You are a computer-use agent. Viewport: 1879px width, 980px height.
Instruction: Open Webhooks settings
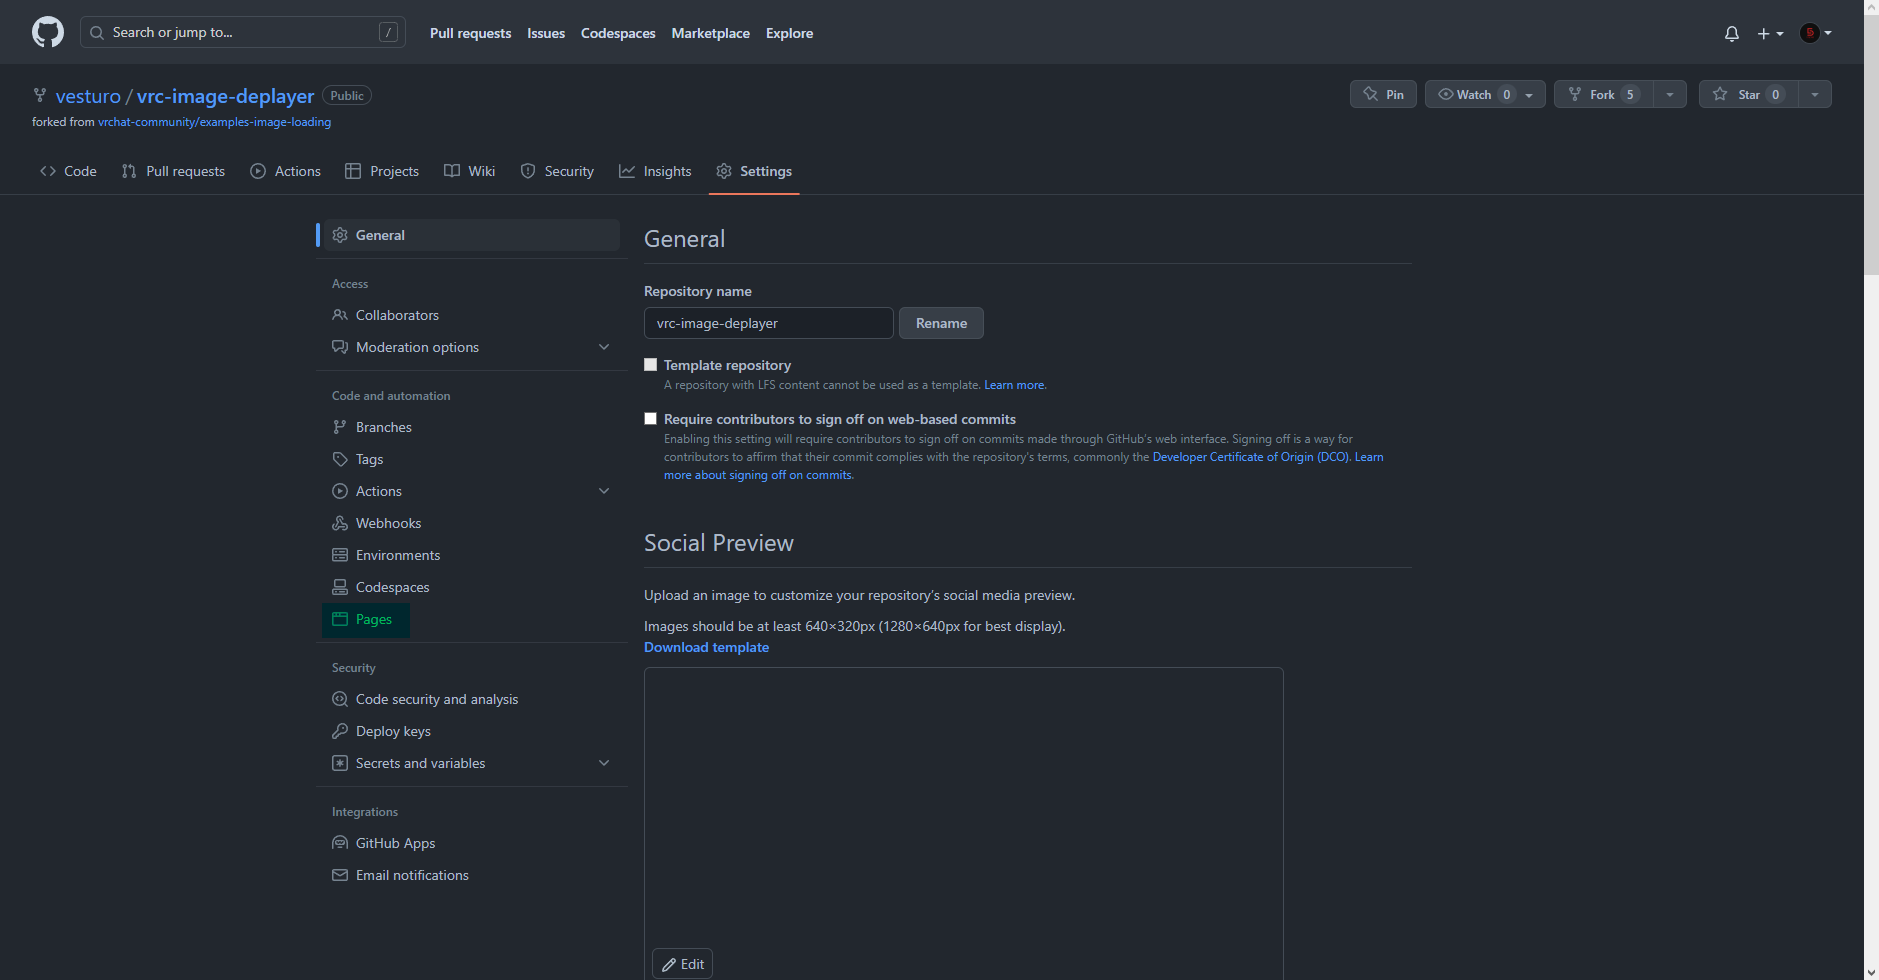472,523
